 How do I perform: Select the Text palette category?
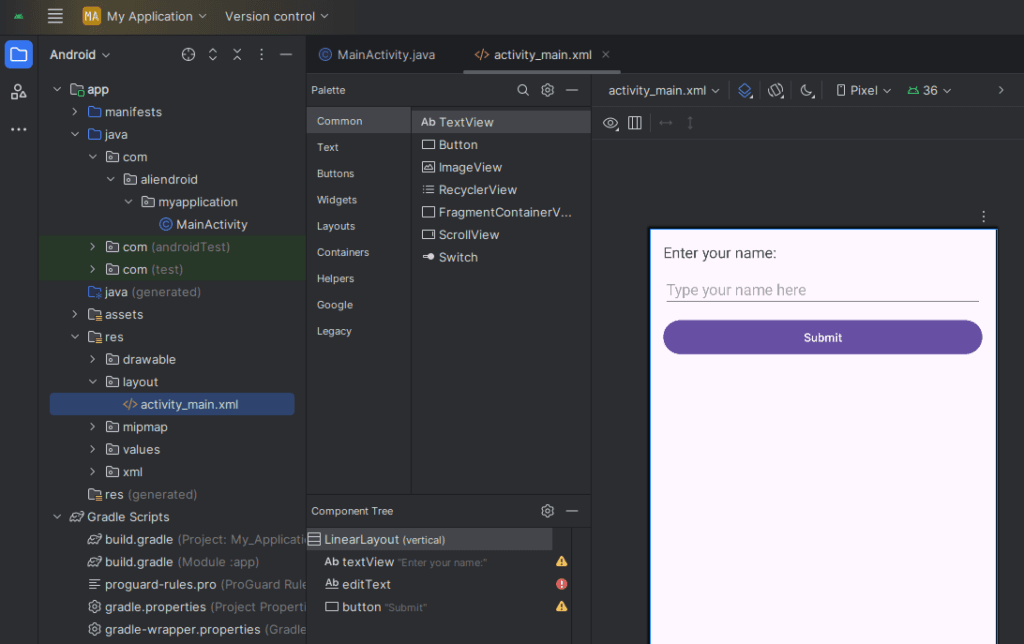[x=359, y=148]
